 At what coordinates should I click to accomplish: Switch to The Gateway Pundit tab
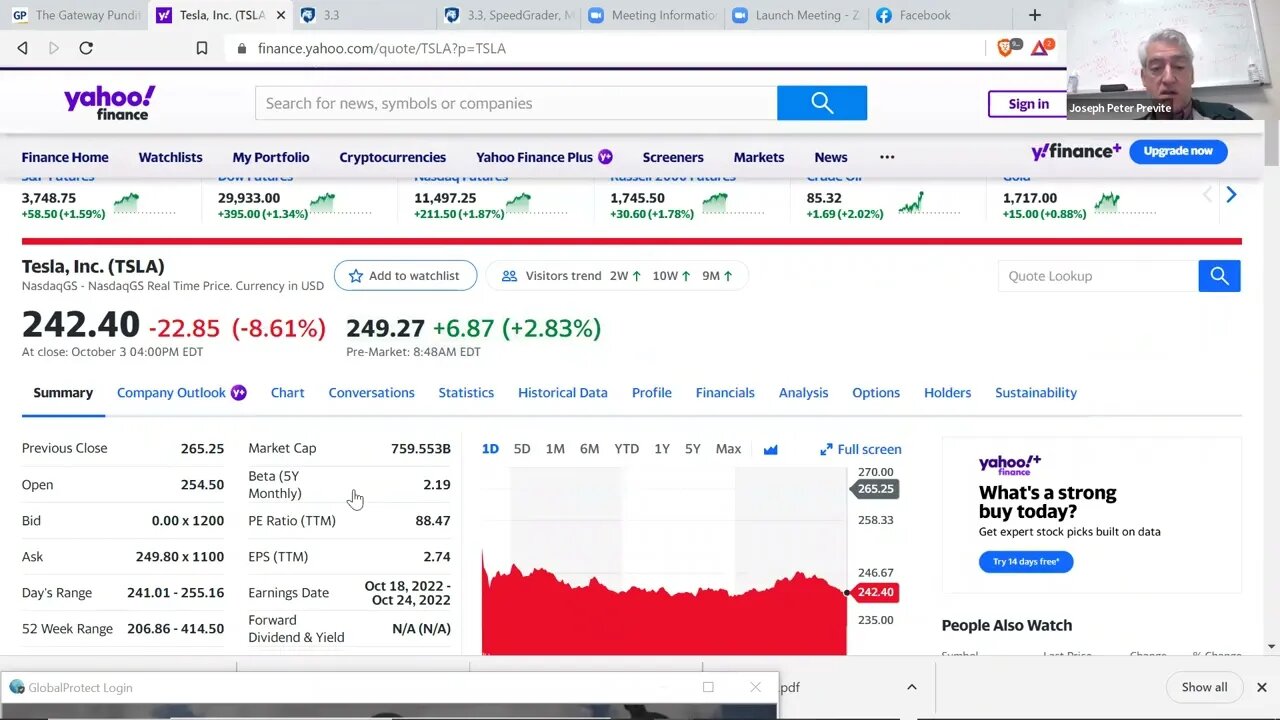[x=76, y=15]
